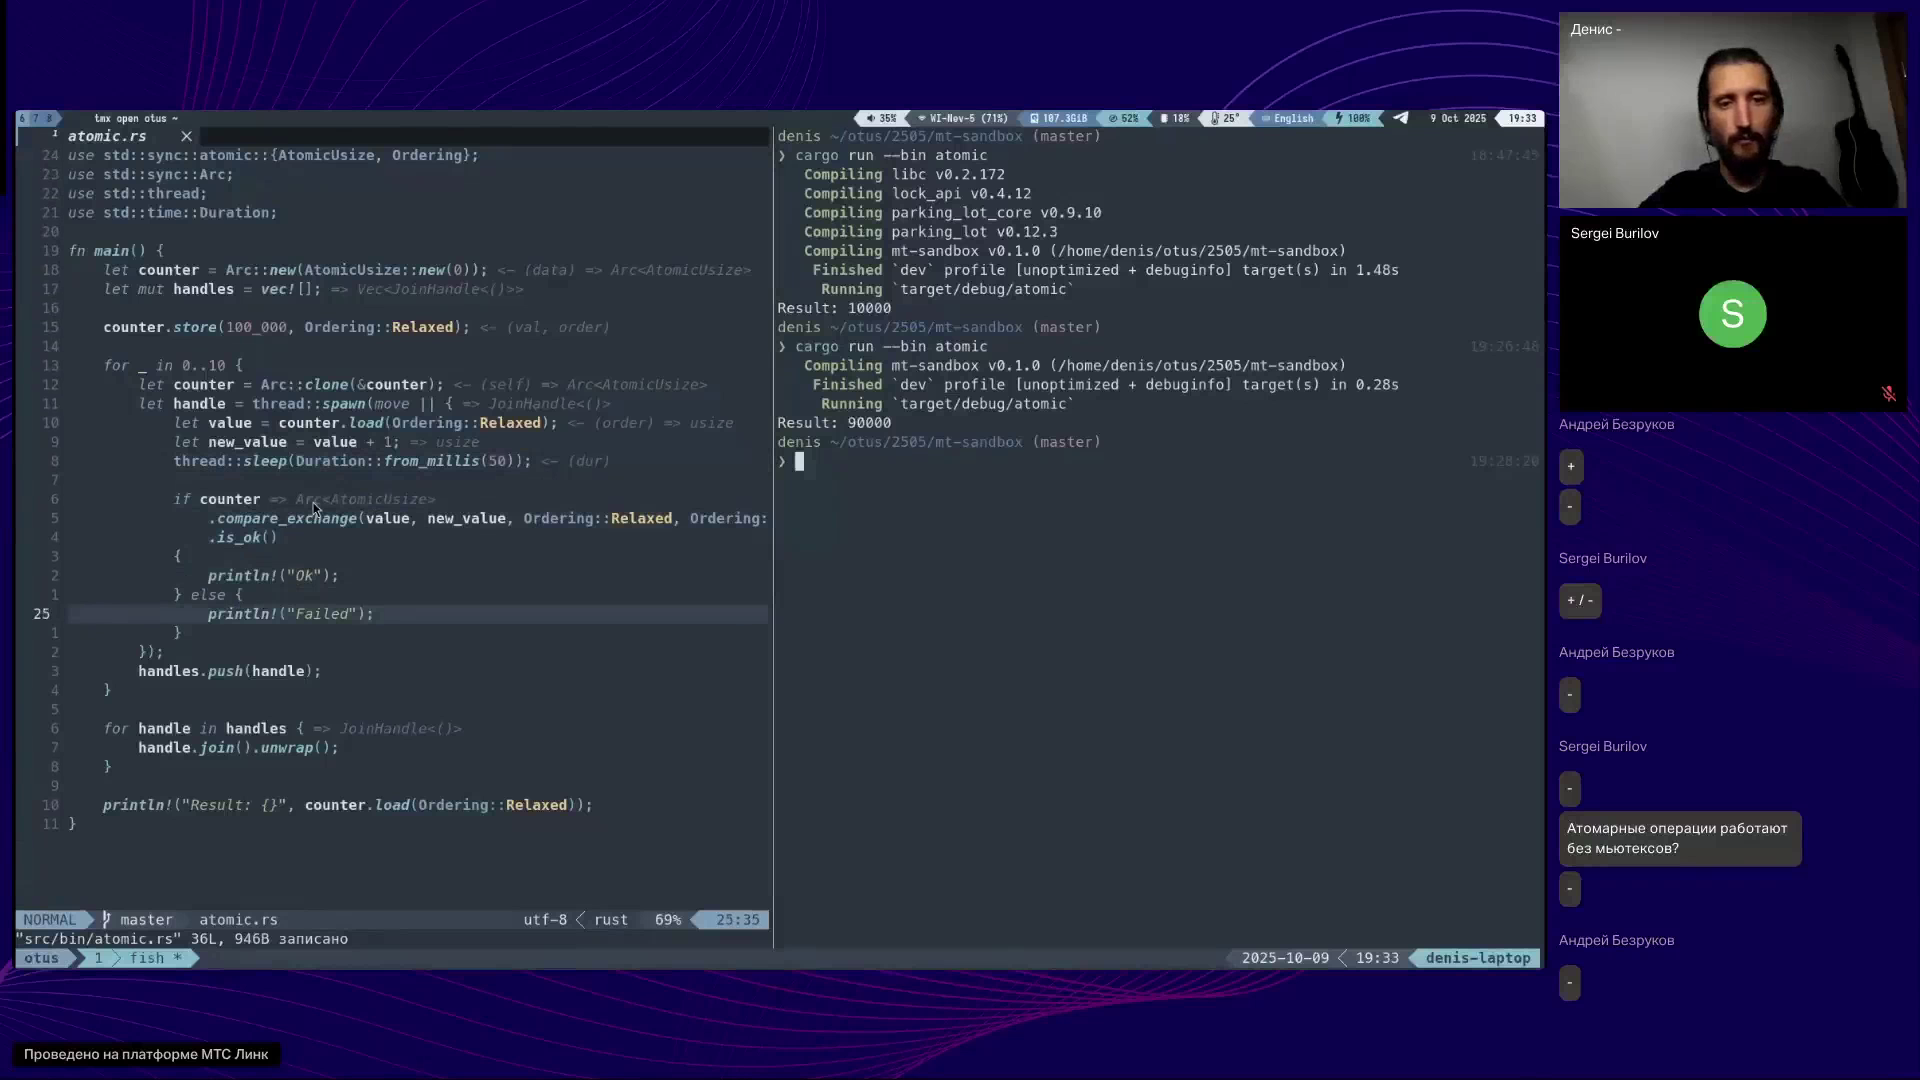Click the Wi-Fi network status segment
This screenshot has height=1080, width=1920.
[962, 118]
